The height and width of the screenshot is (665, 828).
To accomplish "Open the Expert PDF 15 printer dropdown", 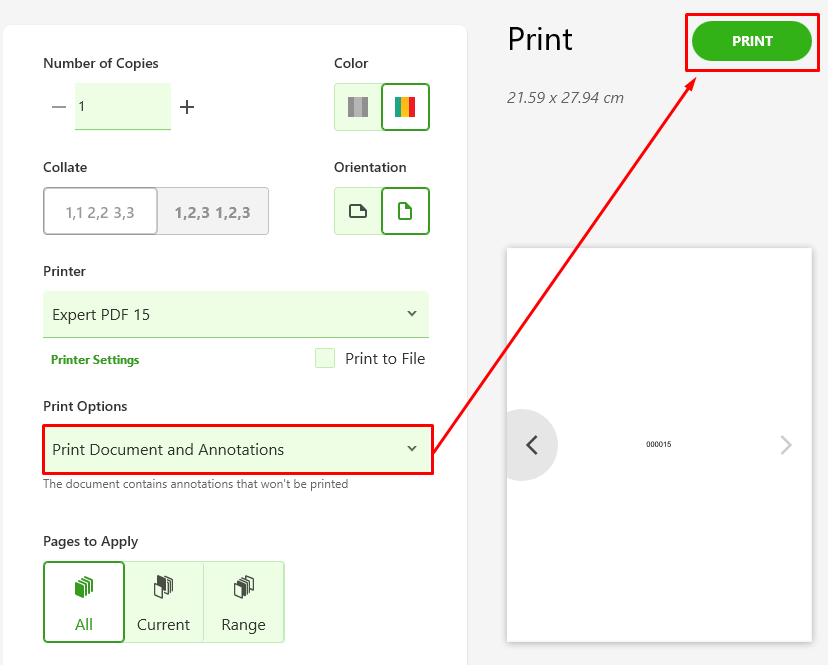I will pyautogui.click(x=236, y=314).
